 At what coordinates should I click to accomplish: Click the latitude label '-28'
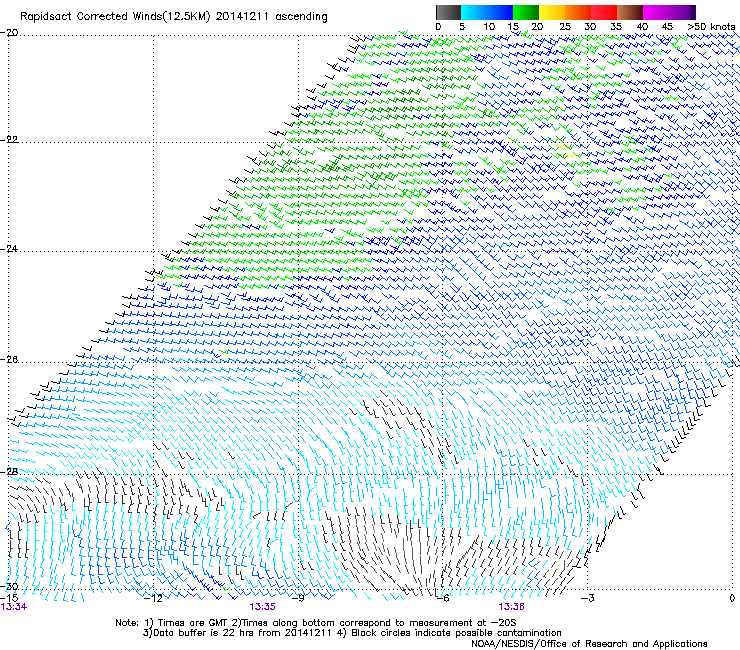pos(9,471)
